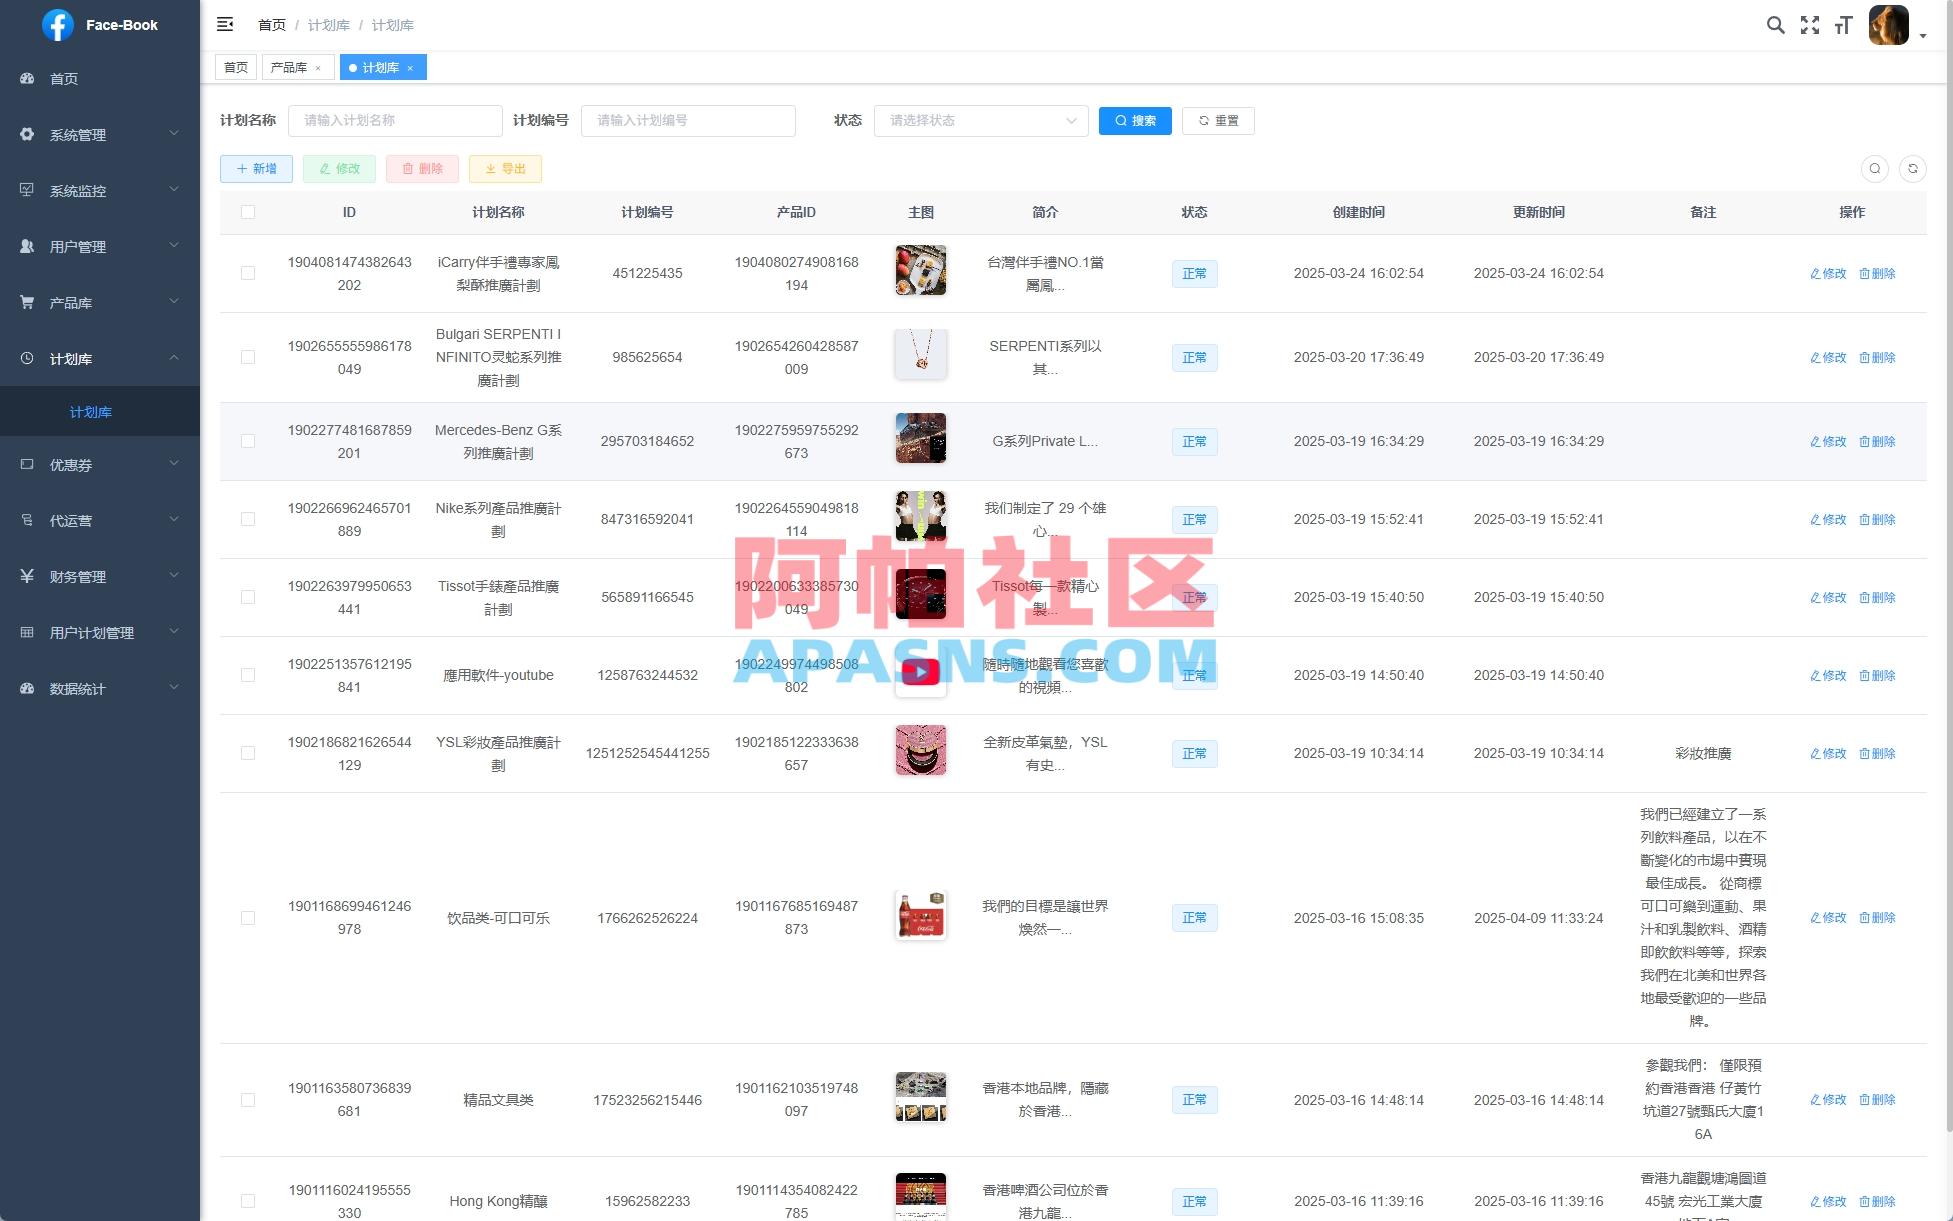Click 修改 link in the 精品文具类 row
The height and width of the screenshot is (1221, 1953).
[x=1828, y=1099]
